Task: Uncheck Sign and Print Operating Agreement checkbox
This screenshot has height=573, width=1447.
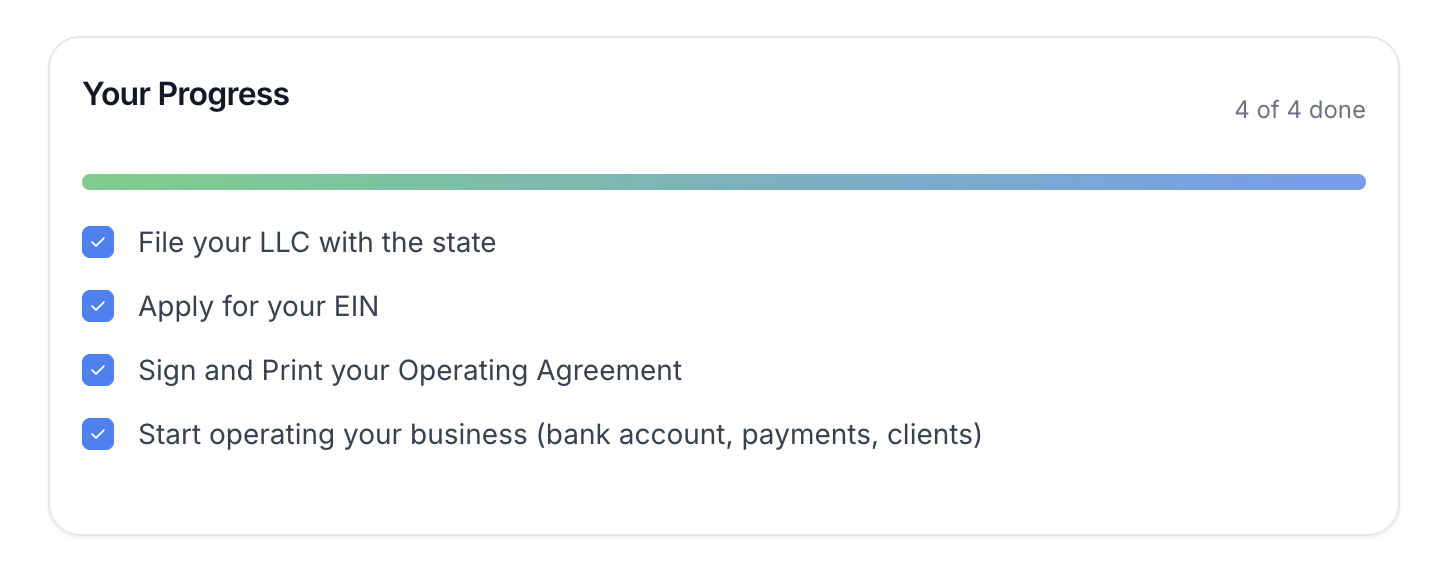Action: coord(98,370)
